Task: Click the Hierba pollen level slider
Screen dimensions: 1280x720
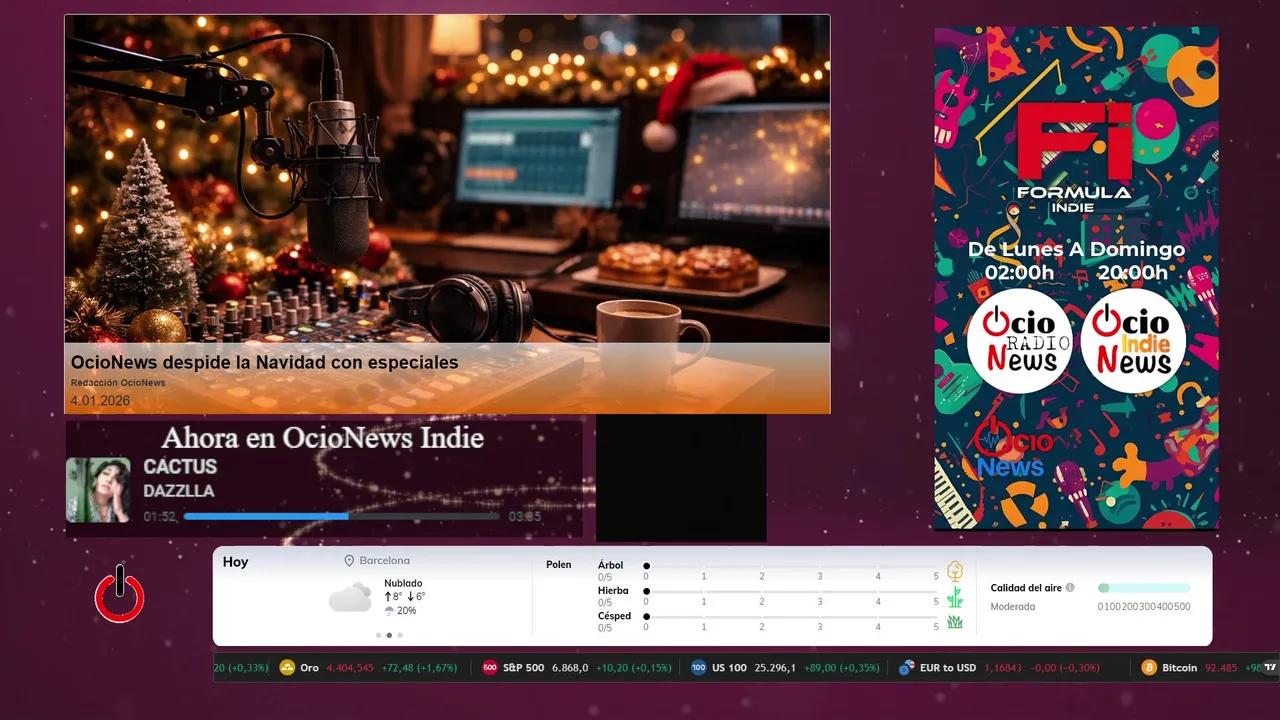Action: click(x=792, y=592)
